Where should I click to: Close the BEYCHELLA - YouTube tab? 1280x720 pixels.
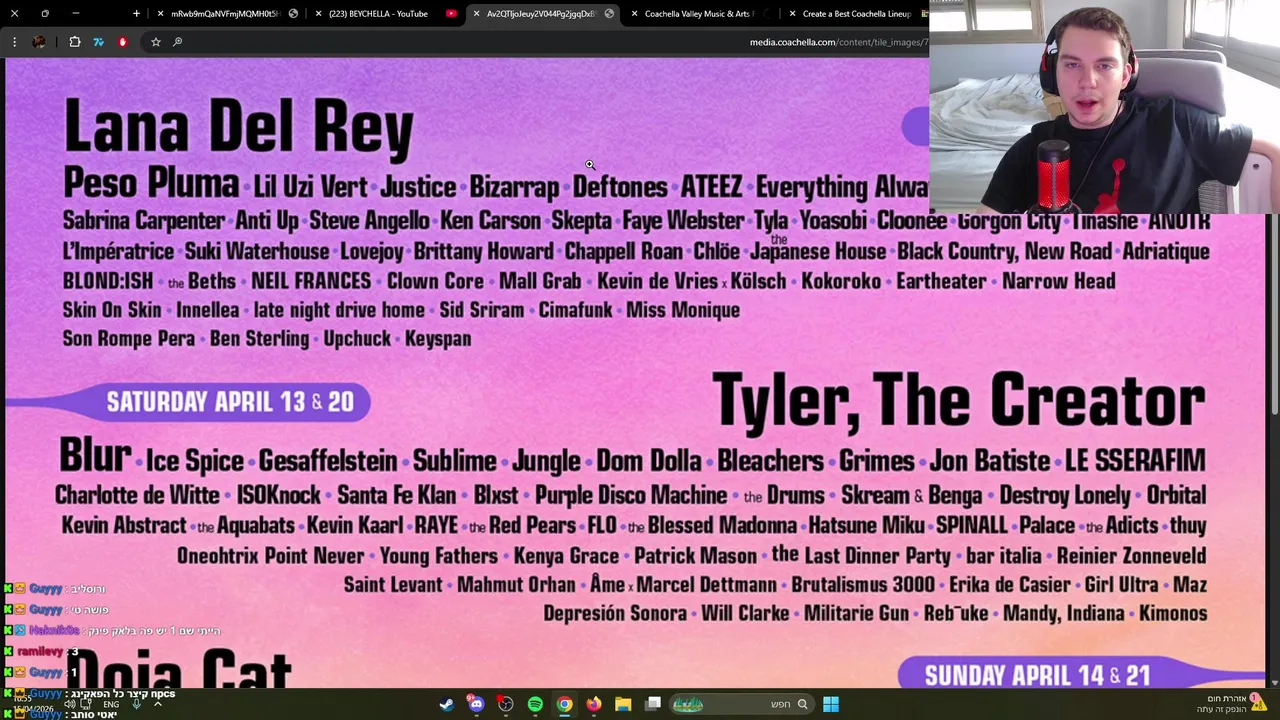318,14
